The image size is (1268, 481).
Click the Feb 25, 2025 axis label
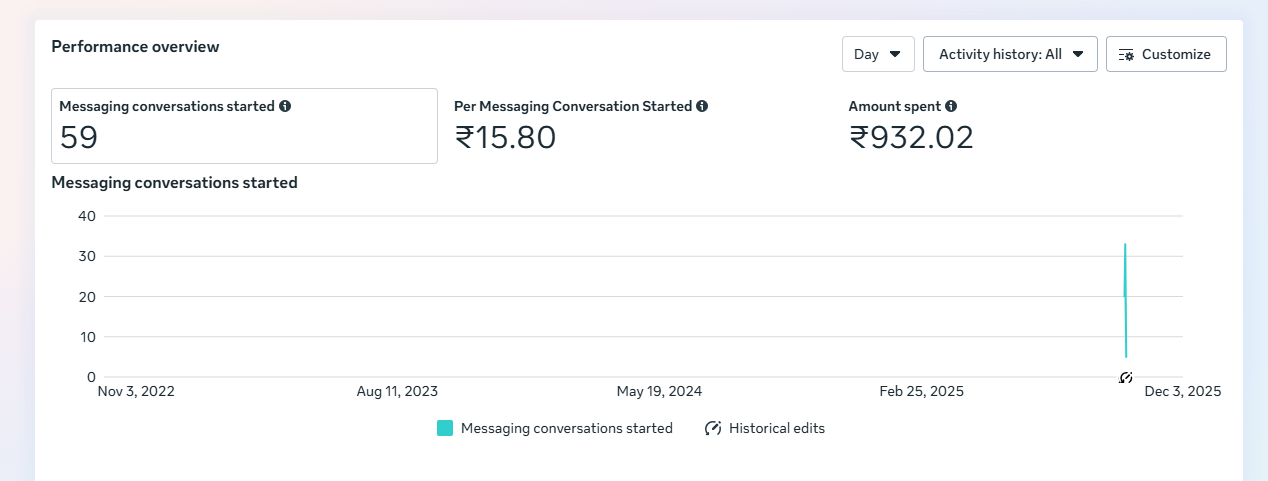[921, 392]
